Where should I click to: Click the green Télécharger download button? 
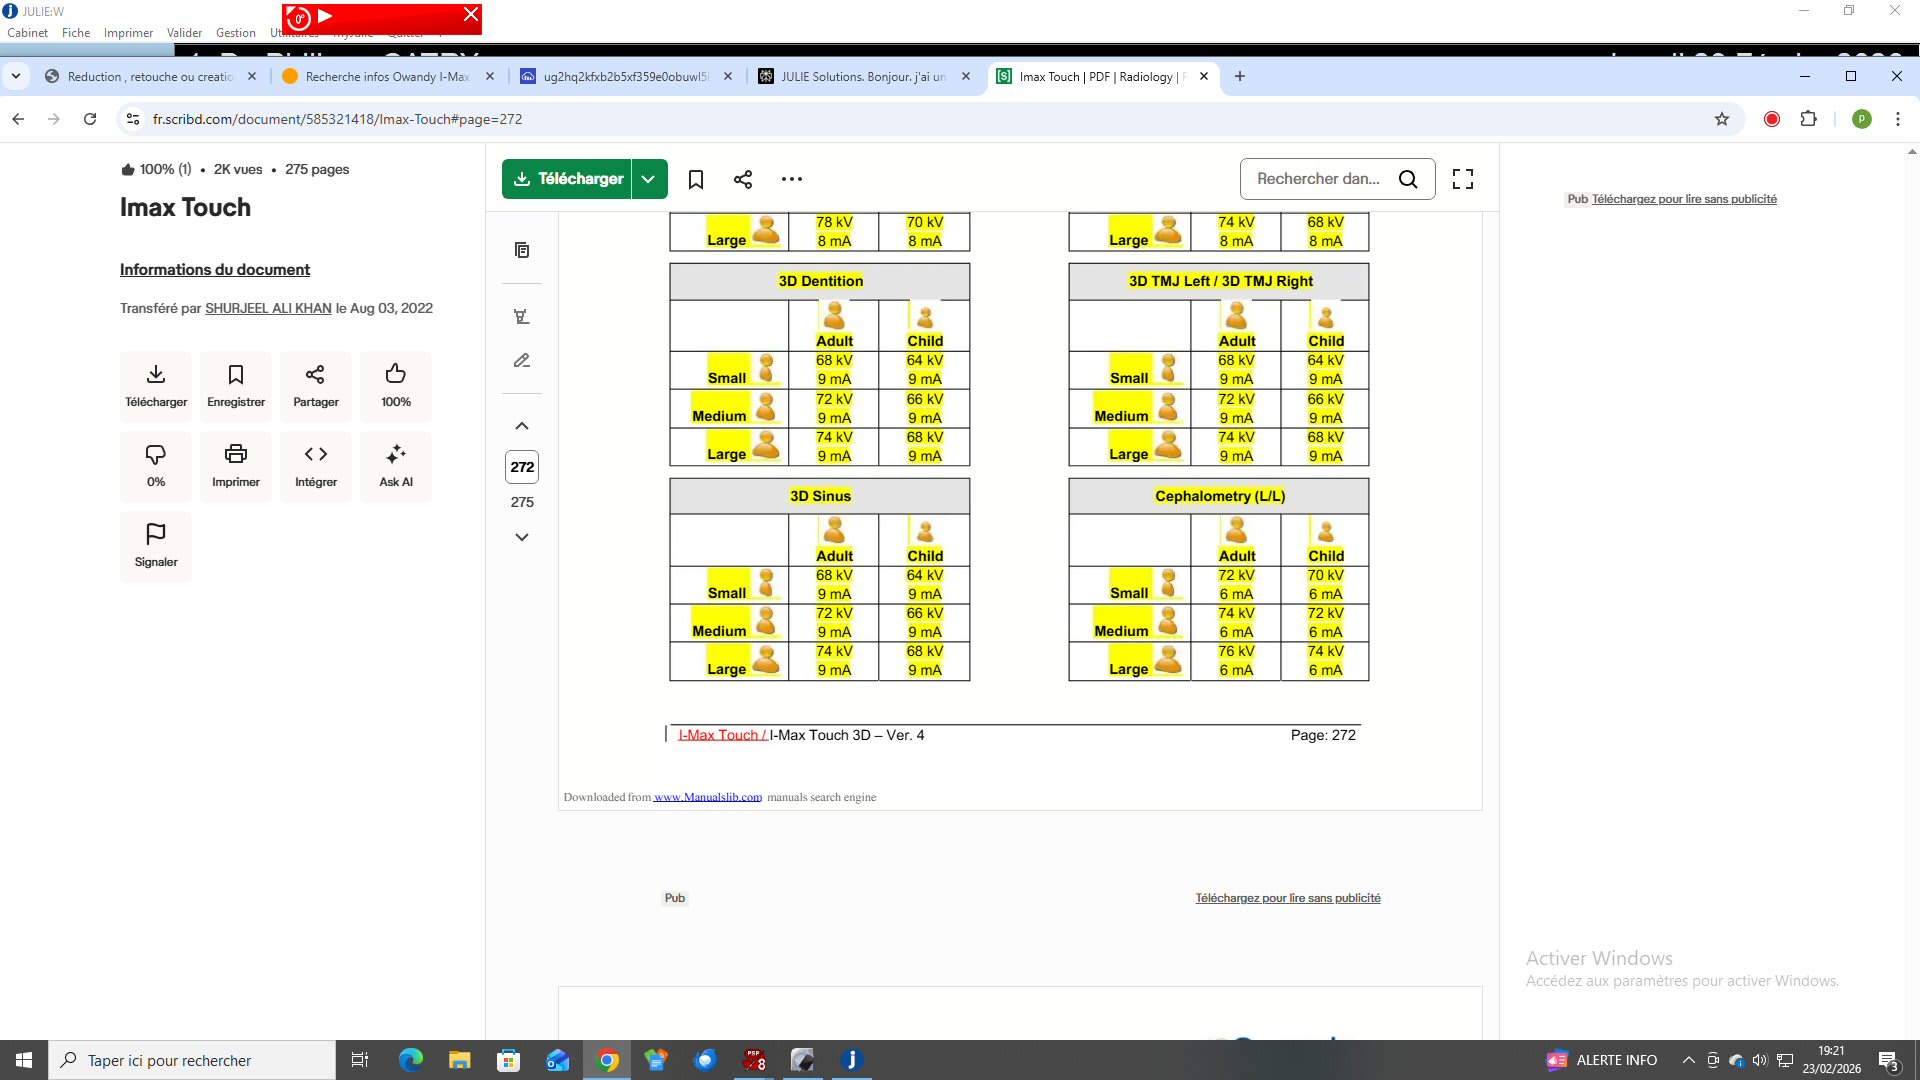point(567,179)
